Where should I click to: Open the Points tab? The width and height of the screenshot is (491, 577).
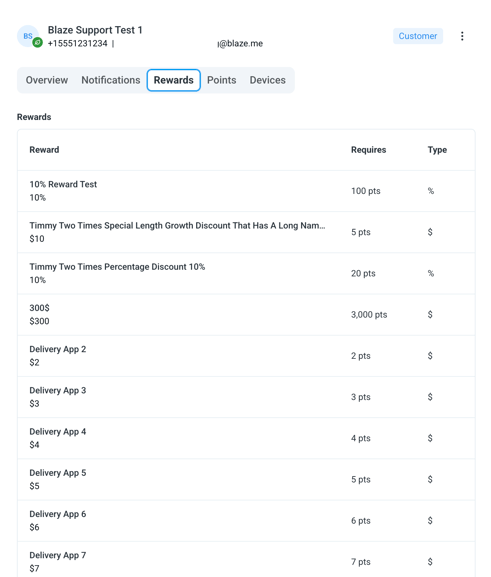pyautogui.click(x=222, y=80)
